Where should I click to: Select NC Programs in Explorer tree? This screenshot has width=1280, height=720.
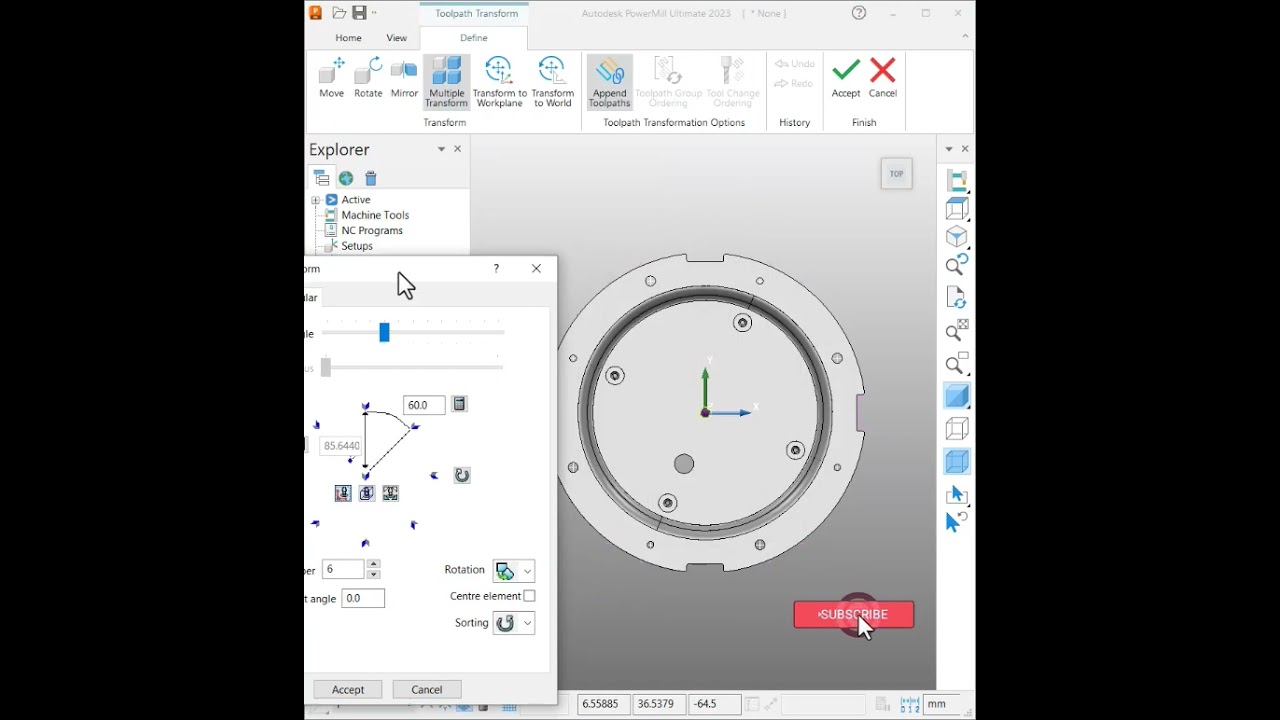click(372, 230)
